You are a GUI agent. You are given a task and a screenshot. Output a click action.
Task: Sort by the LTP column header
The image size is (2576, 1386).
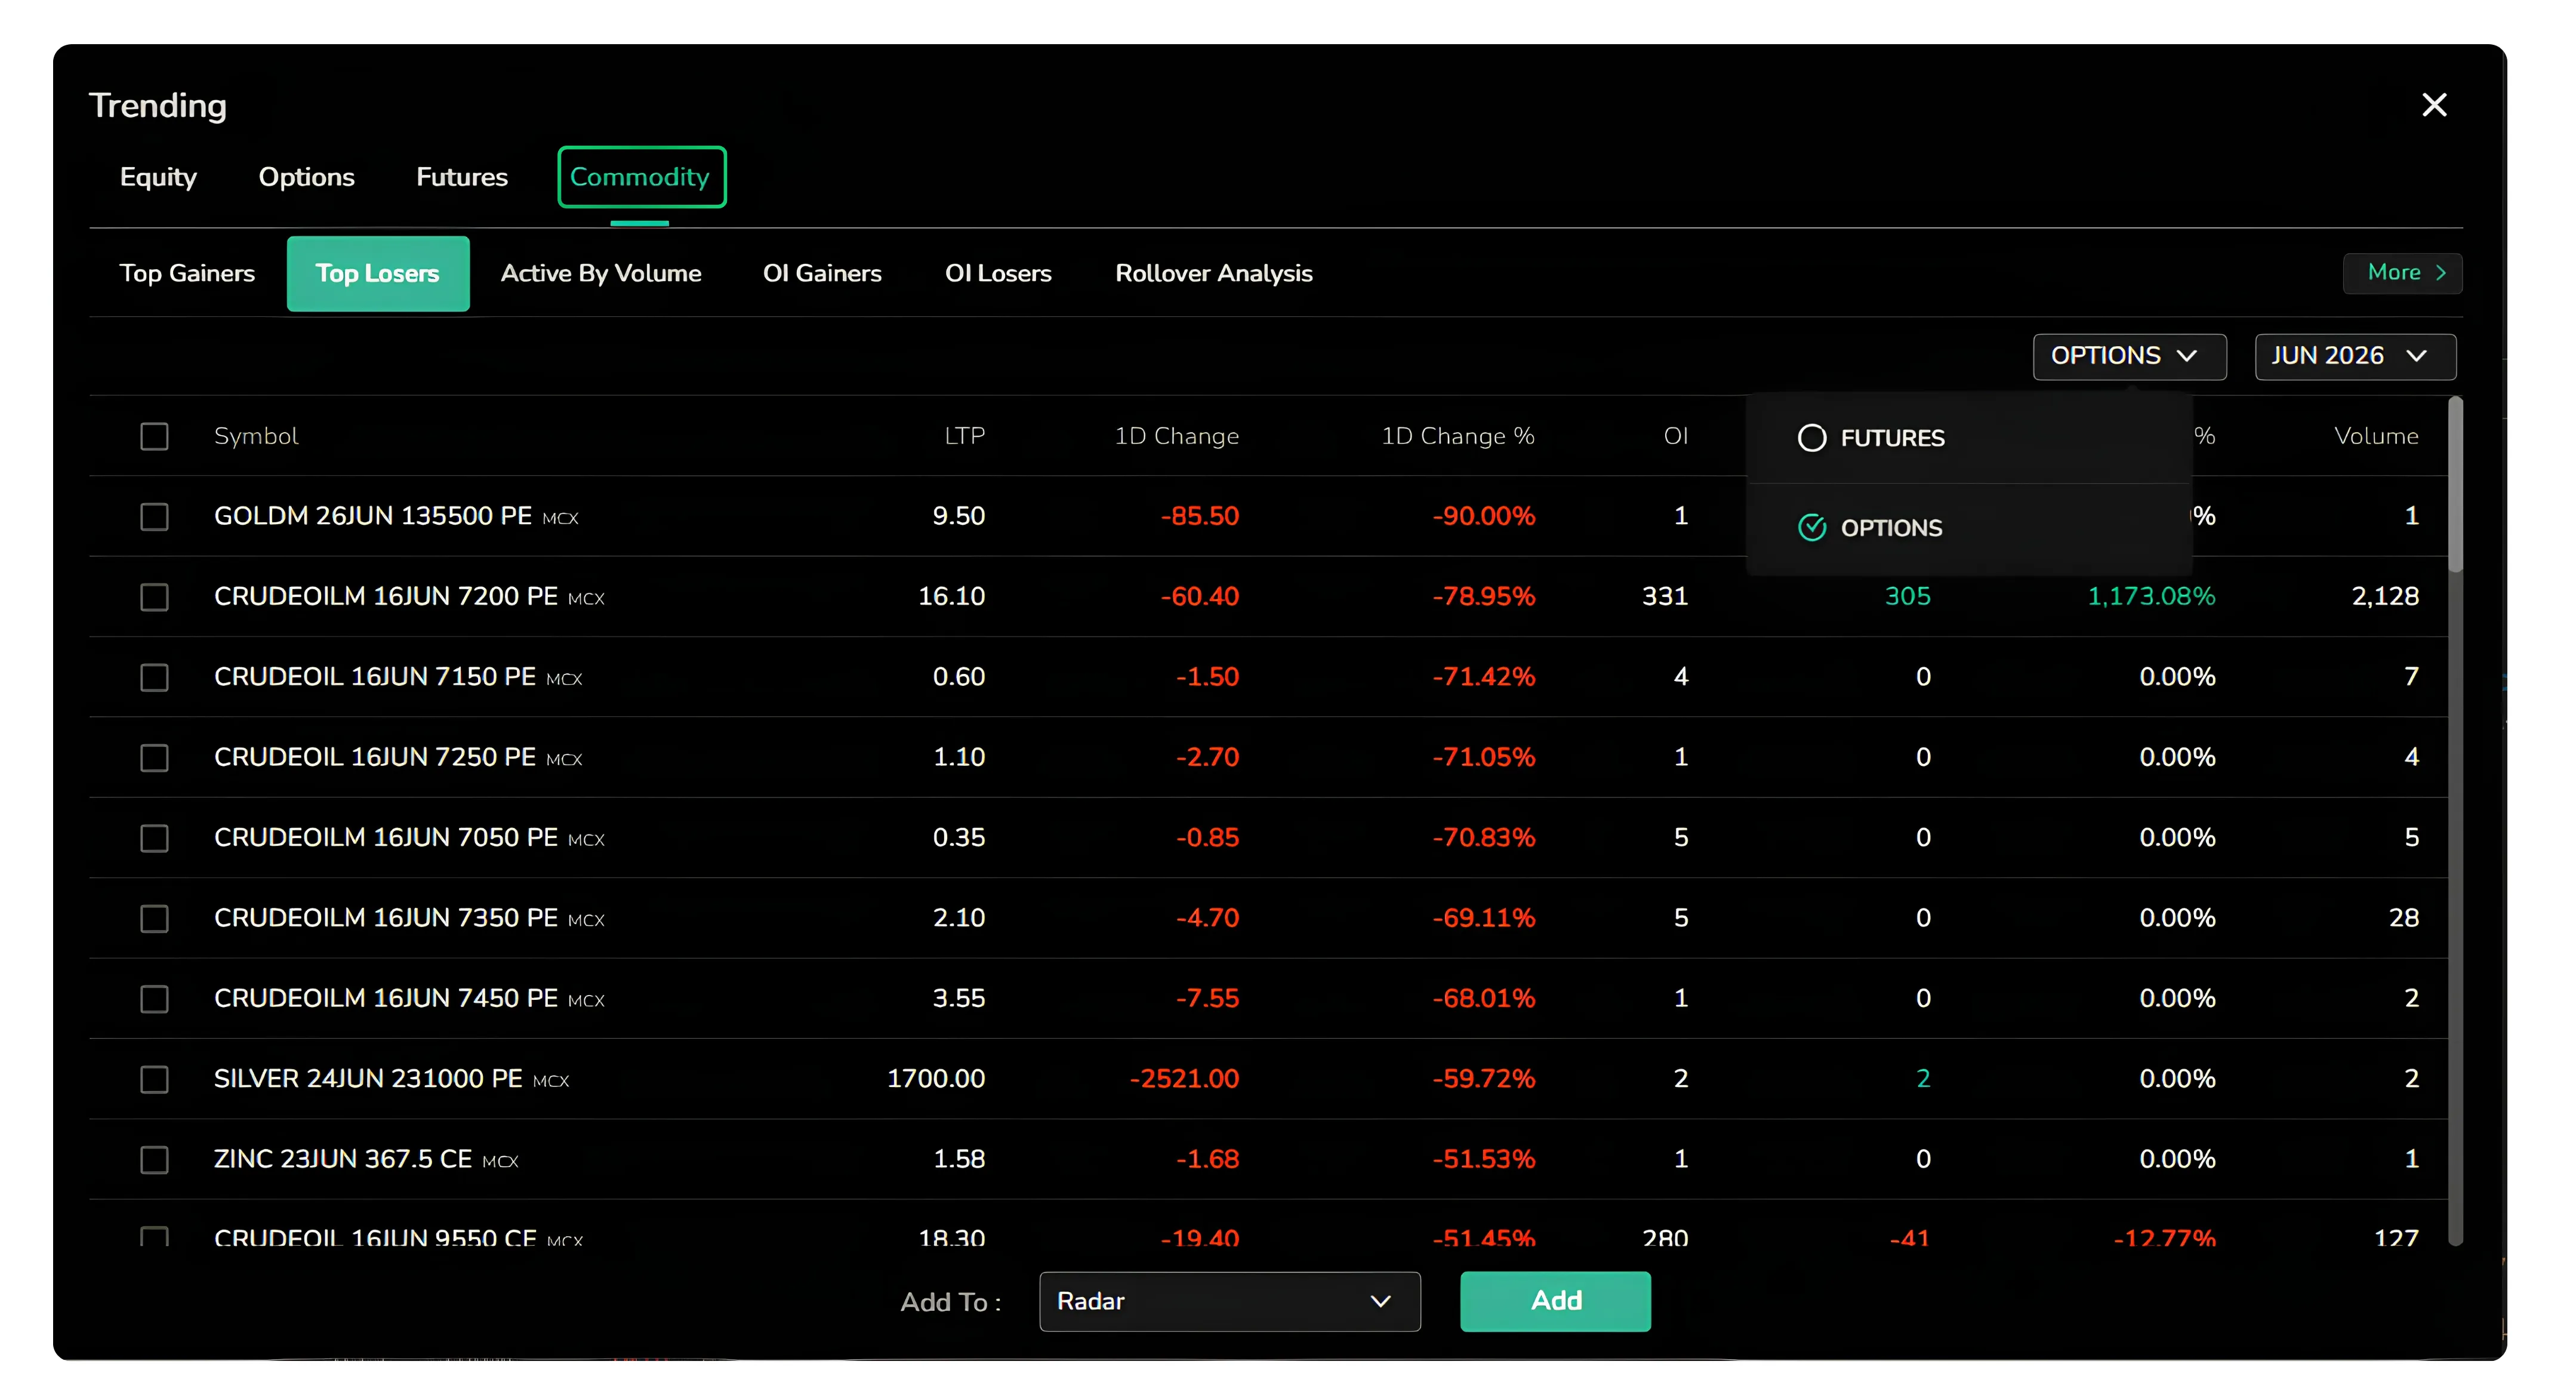point(964,436)
